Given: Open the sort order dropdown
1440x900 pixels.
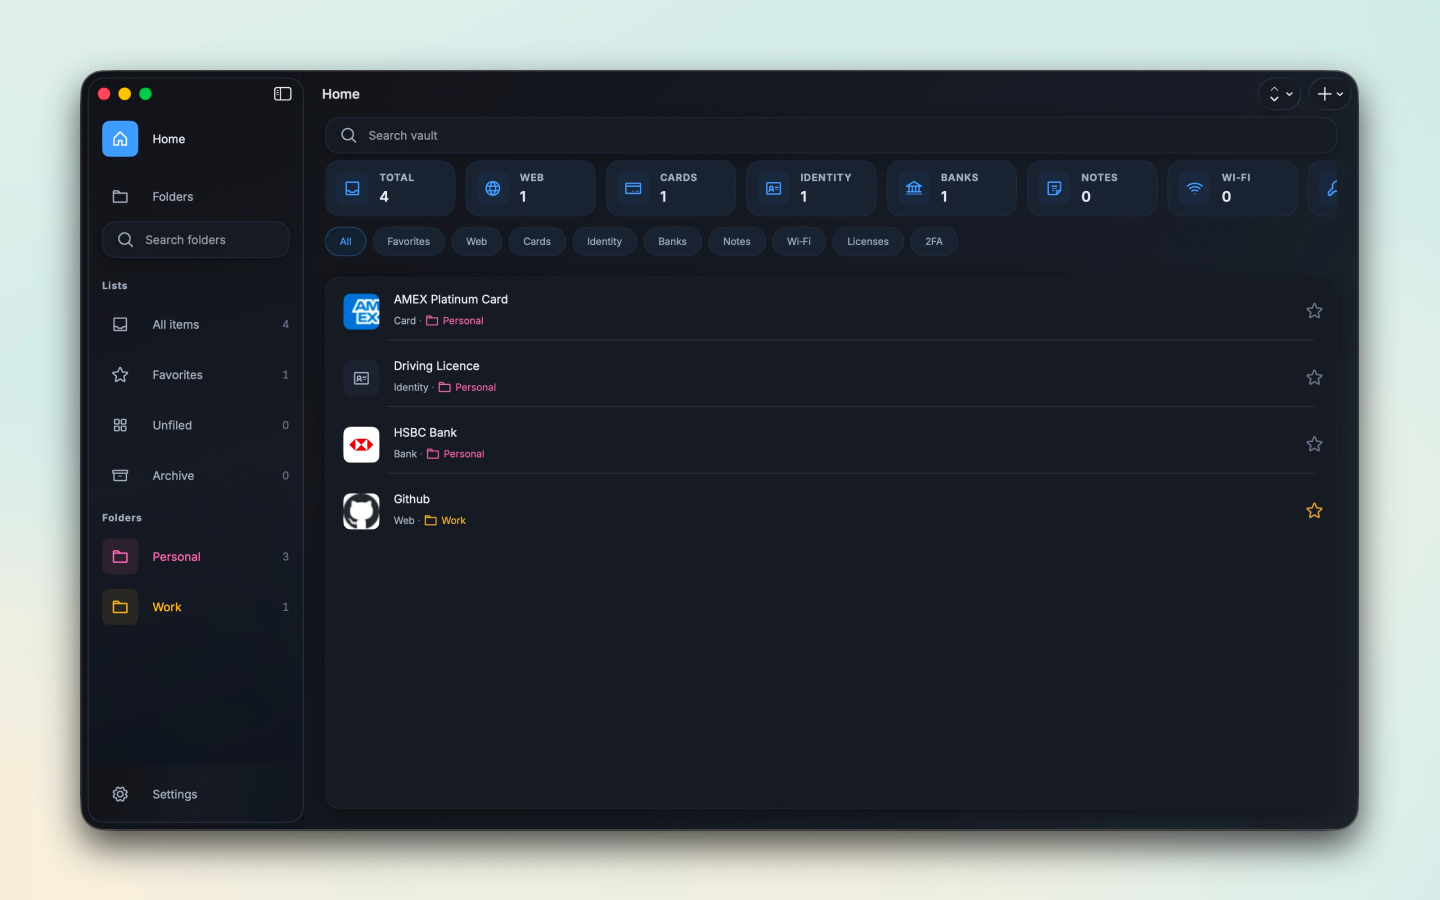Looking at the screenshot, I should (x=1280, y=94).
